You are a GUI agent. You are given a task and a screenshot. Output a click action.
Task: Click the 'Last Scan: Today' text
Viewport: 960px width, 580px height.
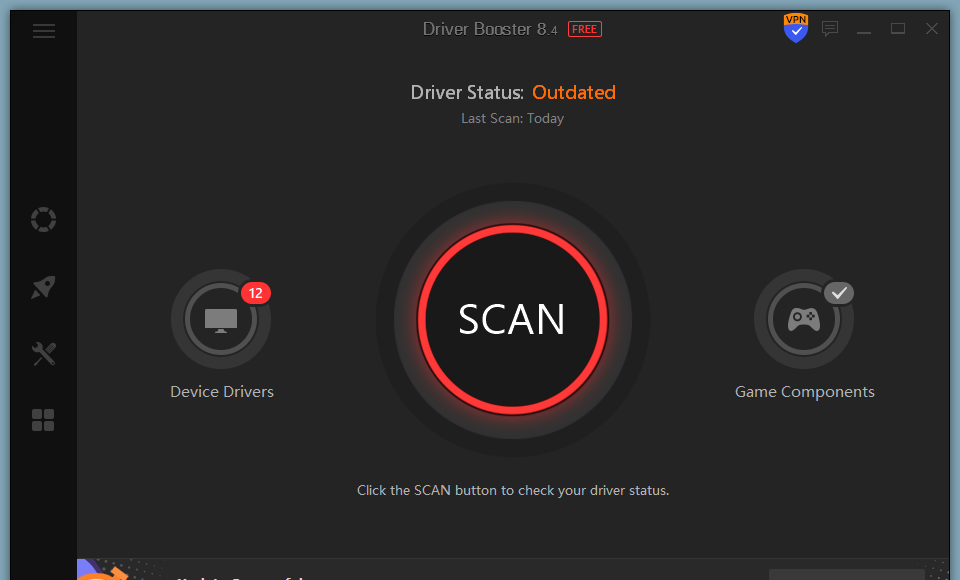point(512,118)
